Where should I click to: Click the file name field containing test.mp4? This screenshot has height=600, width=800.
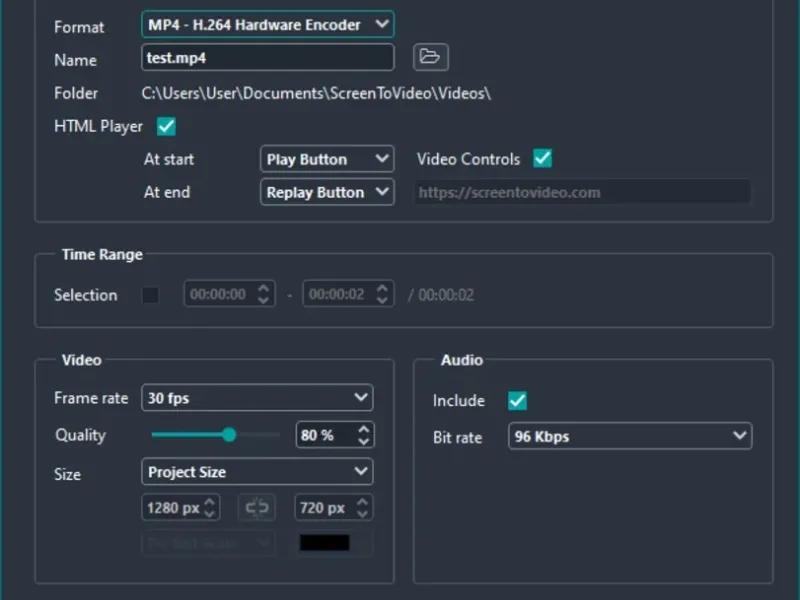coord(267,57)
